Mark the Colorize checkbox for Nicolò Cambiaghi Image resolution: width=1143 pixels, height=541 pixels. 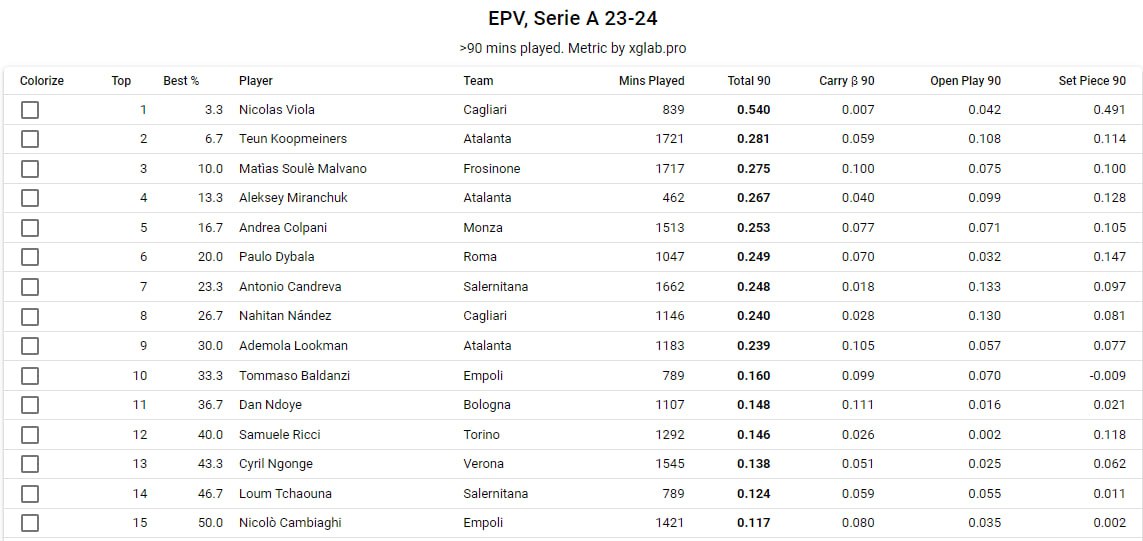coord(30,523)
